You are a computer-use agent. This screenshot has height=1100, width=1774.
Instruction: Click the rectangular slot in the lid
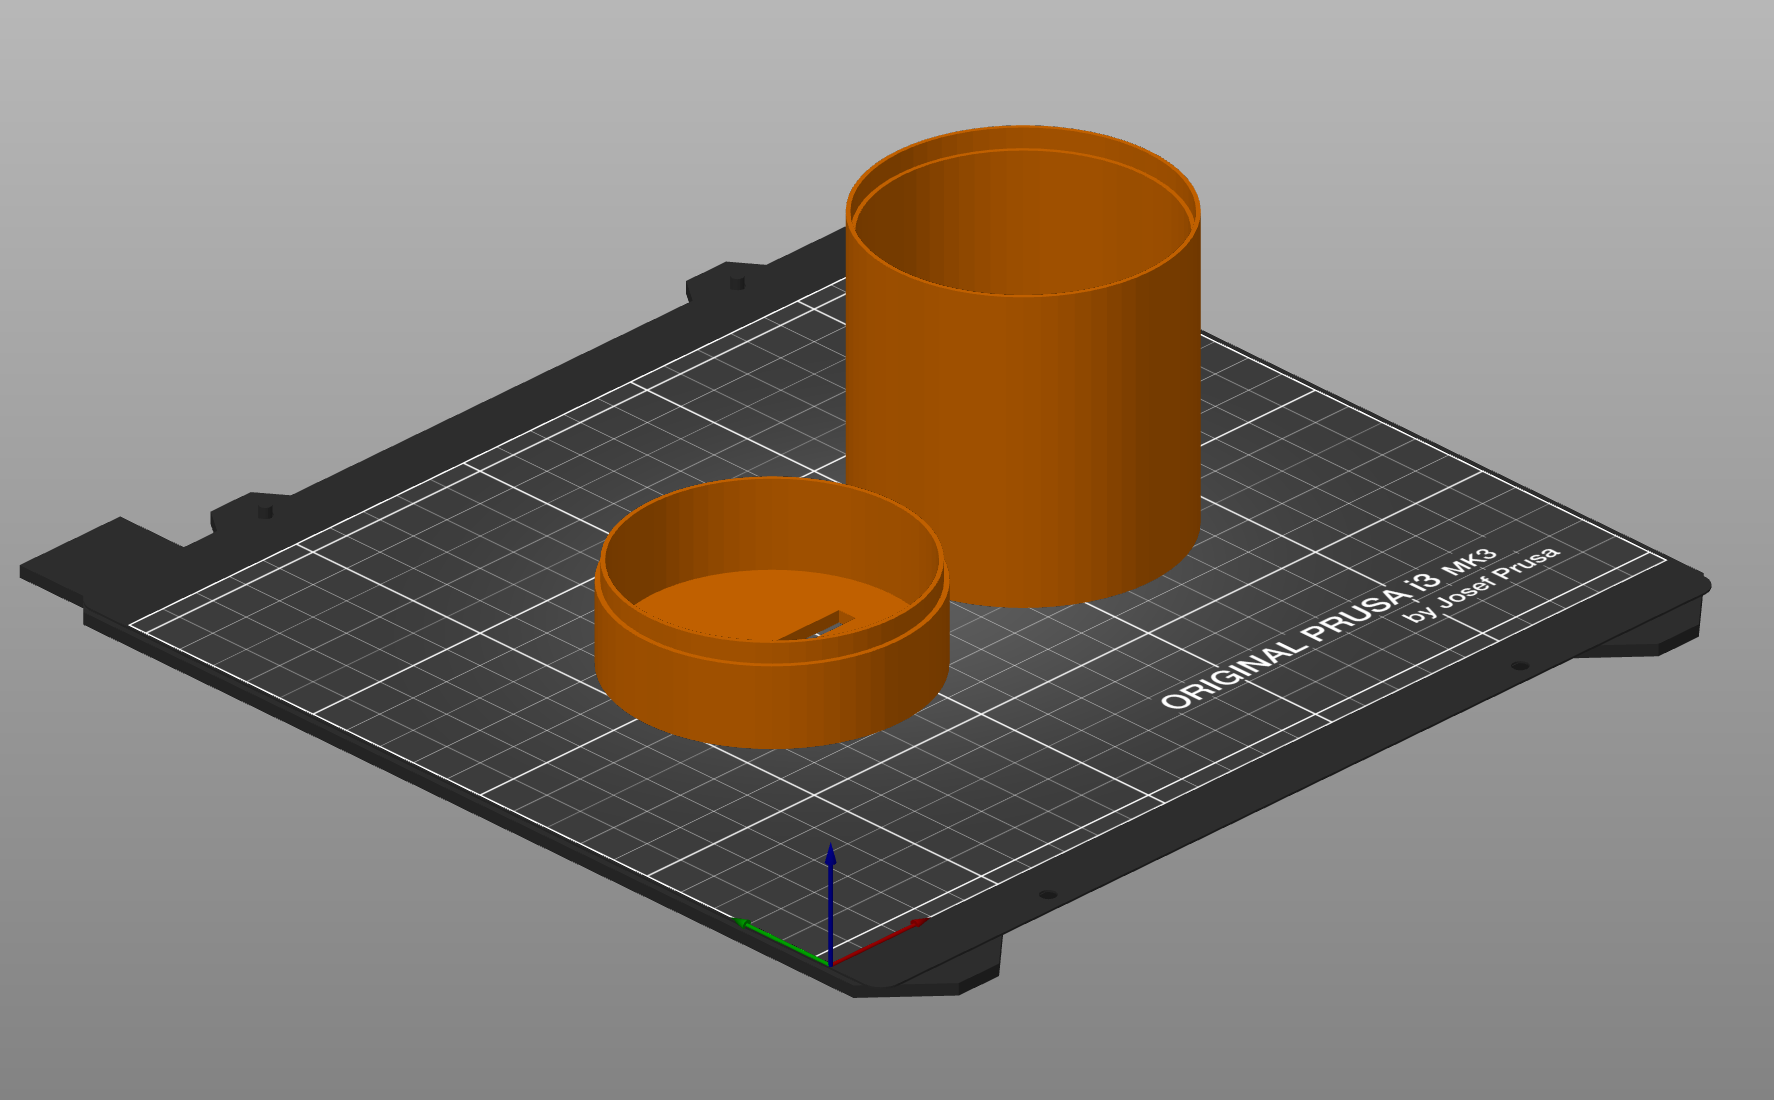tap(818, 626)
